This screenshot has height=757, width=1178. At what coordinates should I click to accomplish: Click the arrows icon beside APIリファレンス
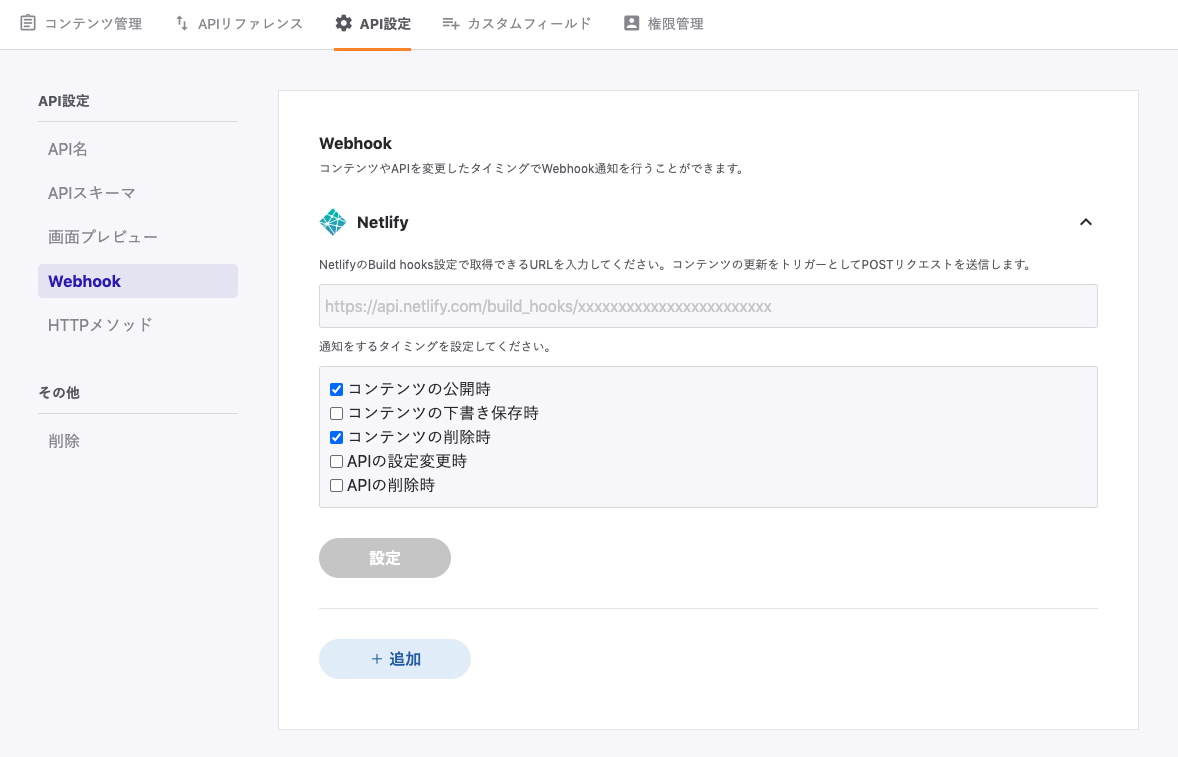[182, 23]
